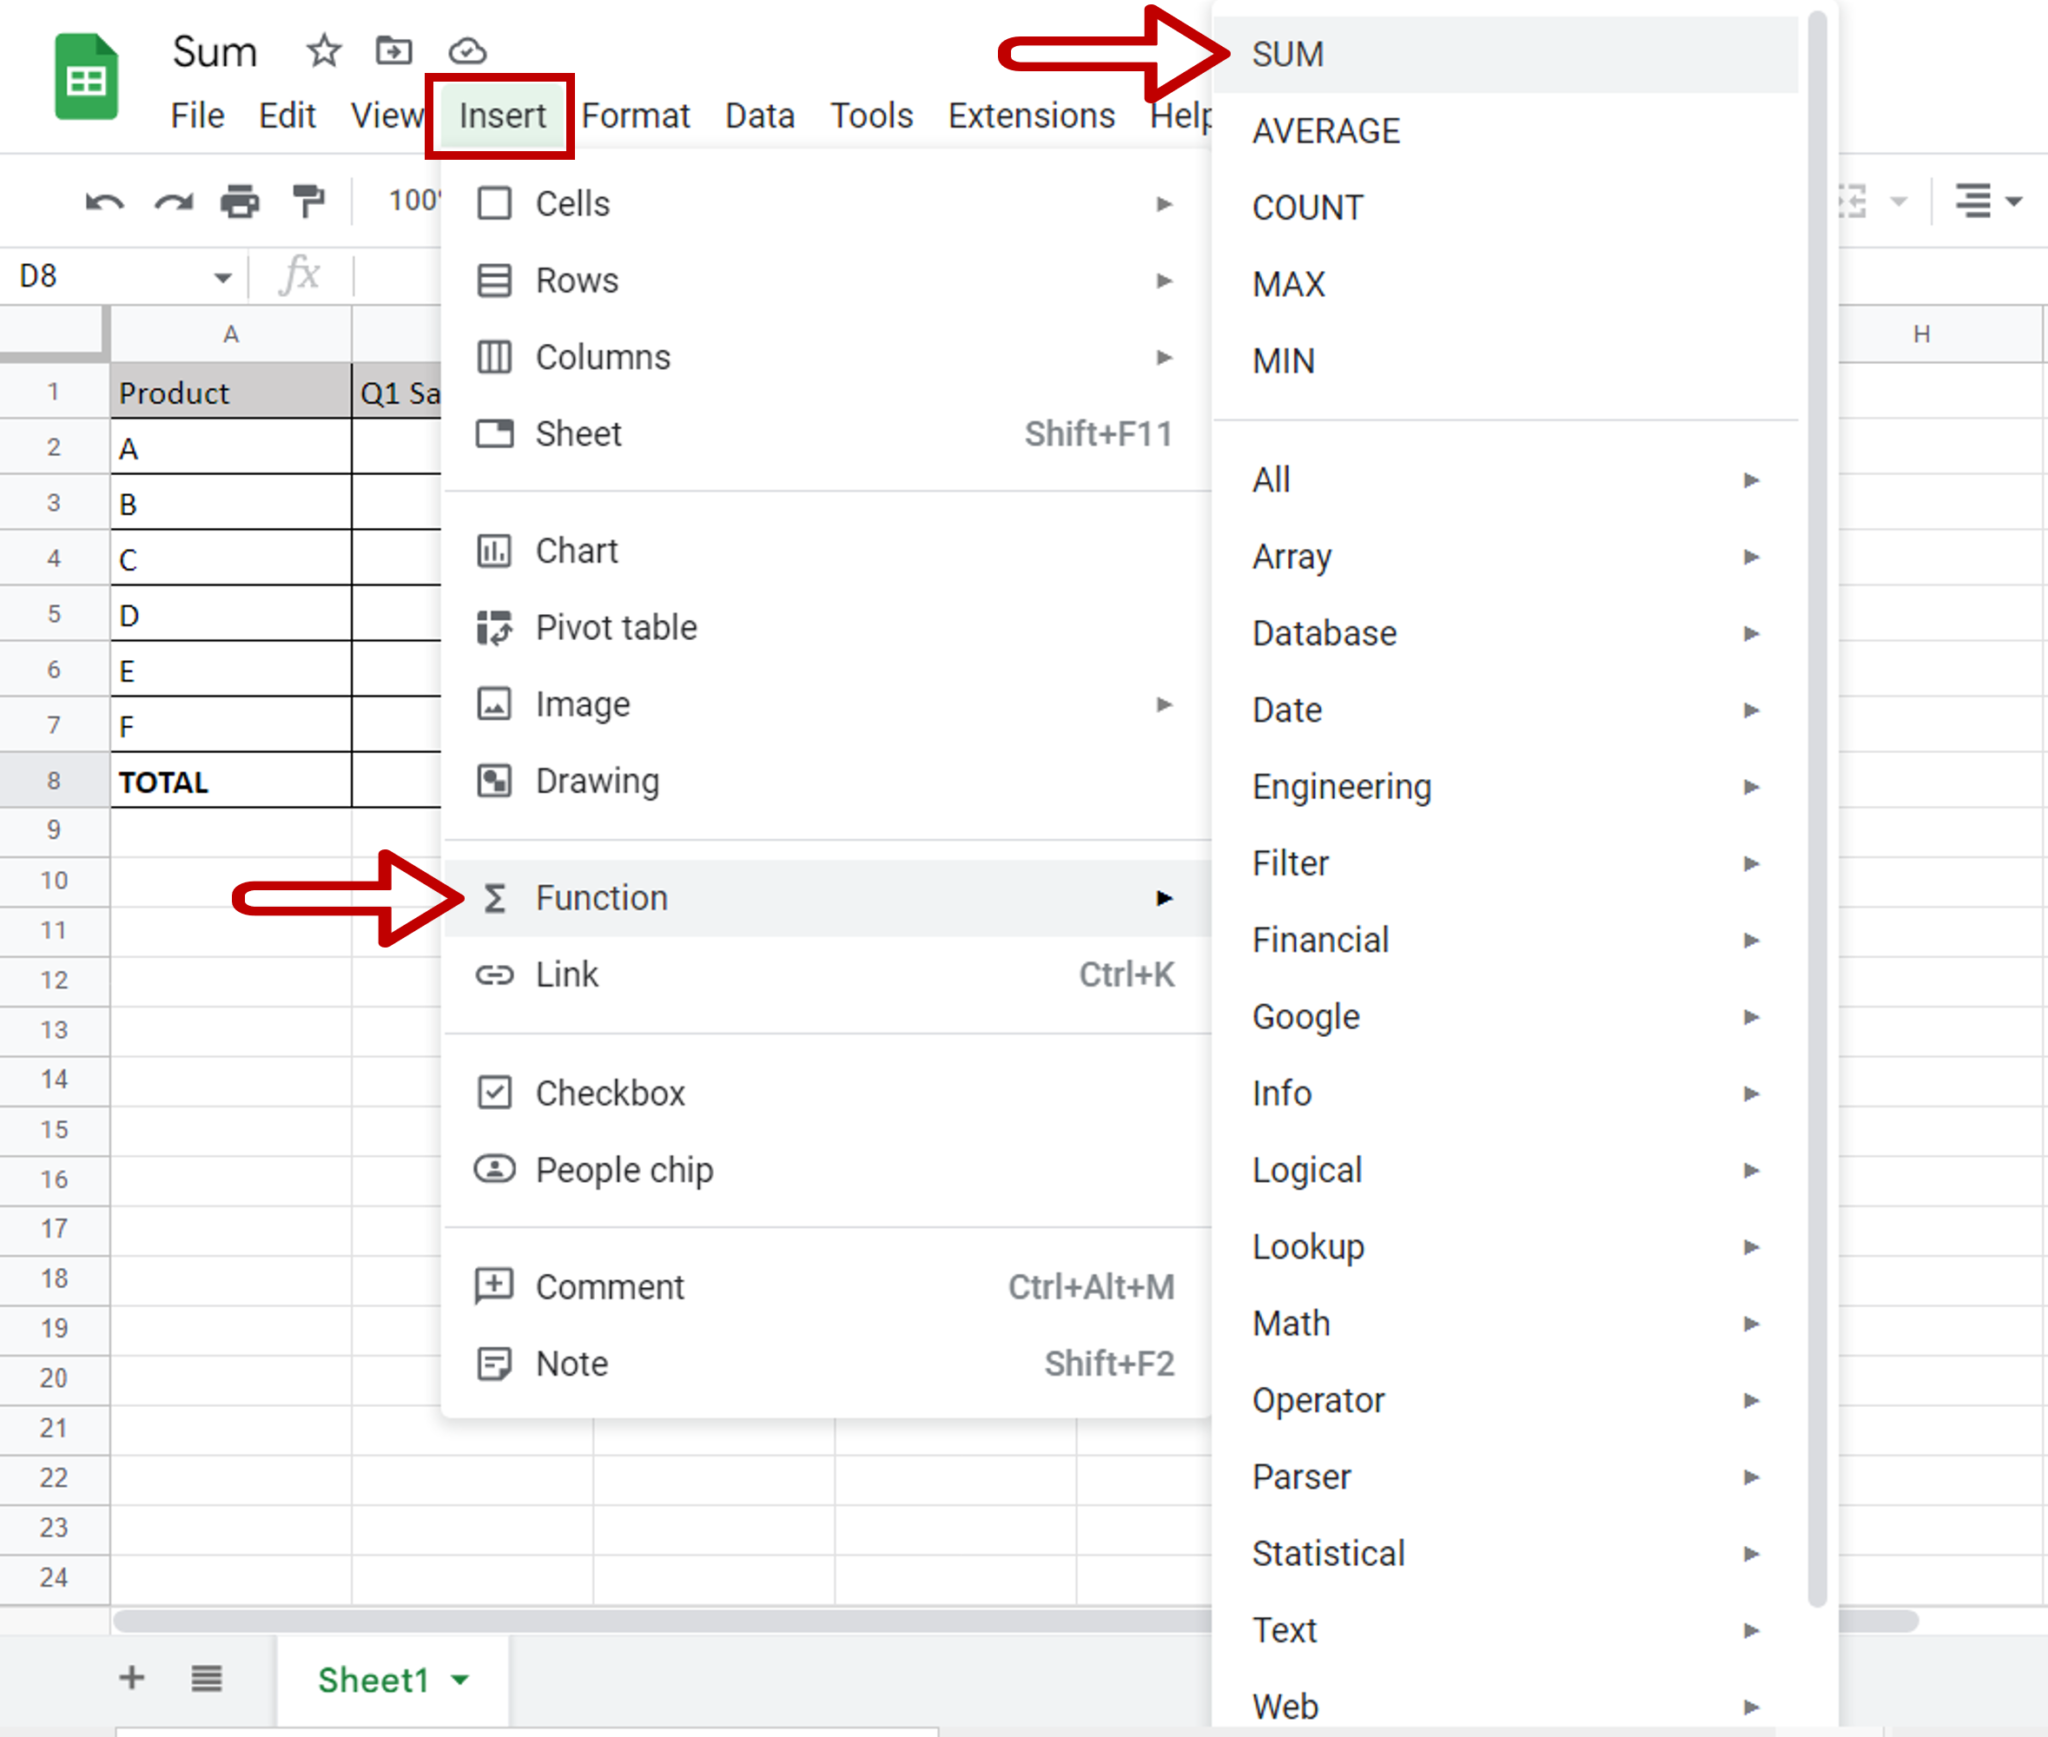This screenshot has width=2048, height=1737.
Task: Click the Redo icon
Action: pos(175,201)
